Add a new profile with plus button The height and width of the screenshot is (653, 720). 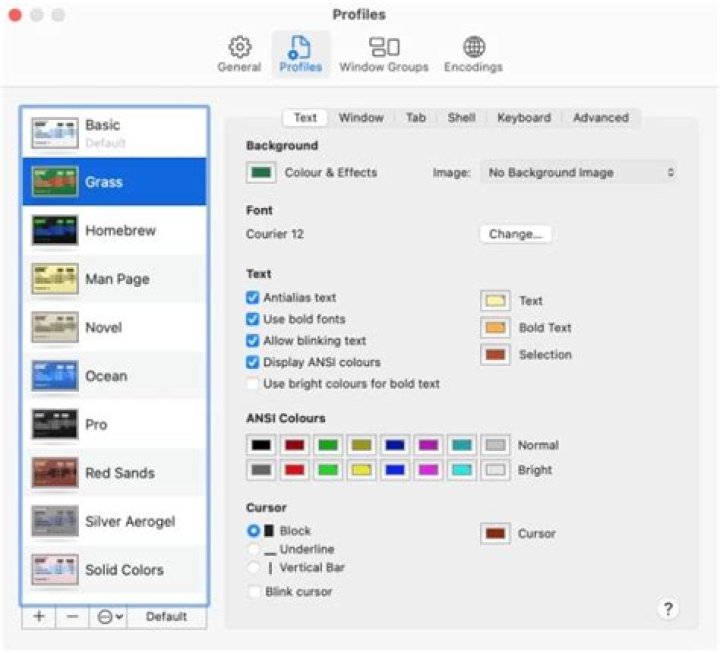coord(39,616)
